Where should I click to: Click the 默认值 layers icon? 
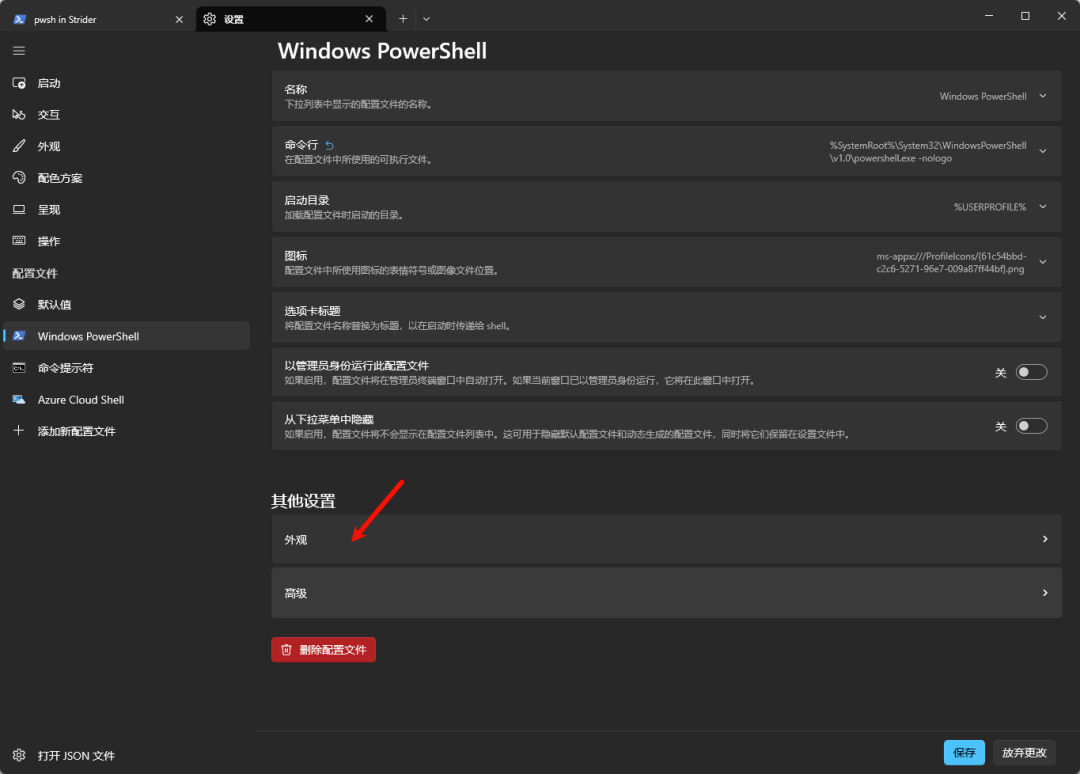click(19, 304)
